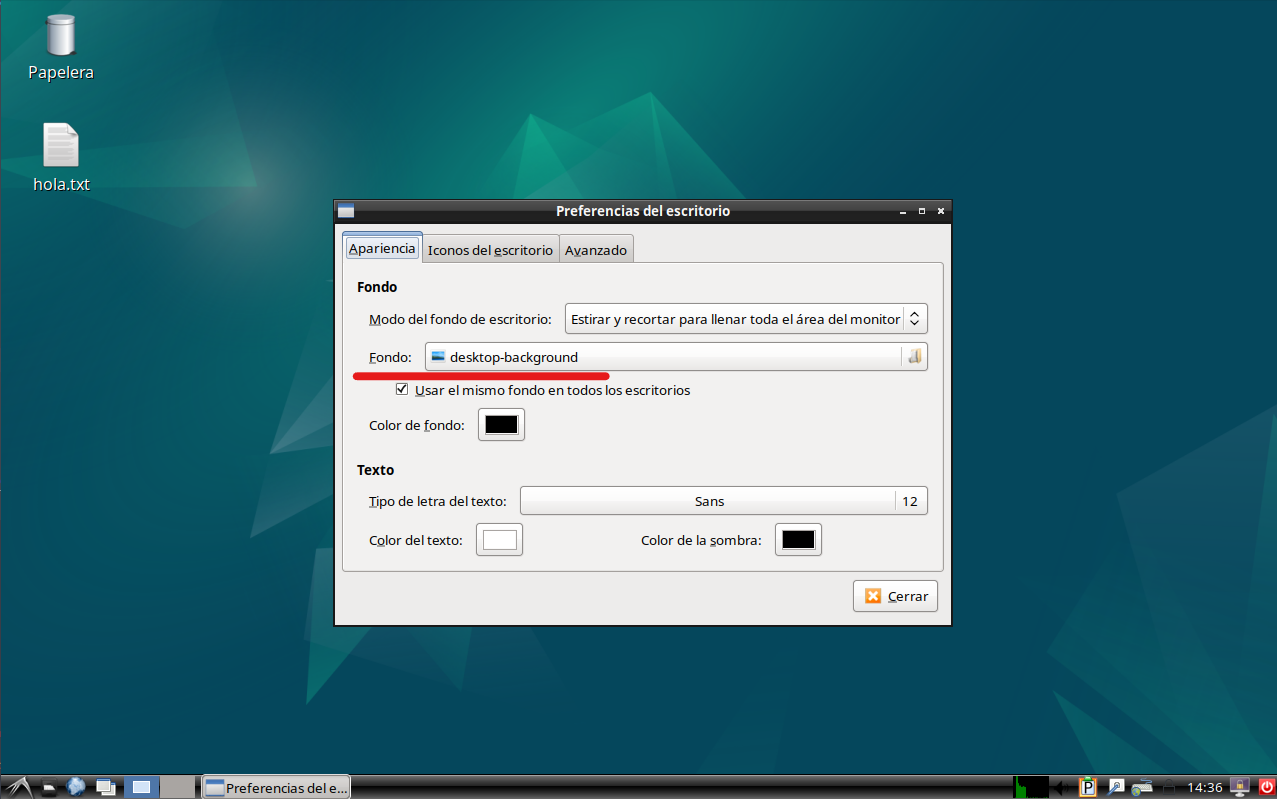The width and height of the screenshot is (1277, 799).
Task: Uncheck 'Usar el mismo fondo' checkbox
Action: click(x=403, y=390)
